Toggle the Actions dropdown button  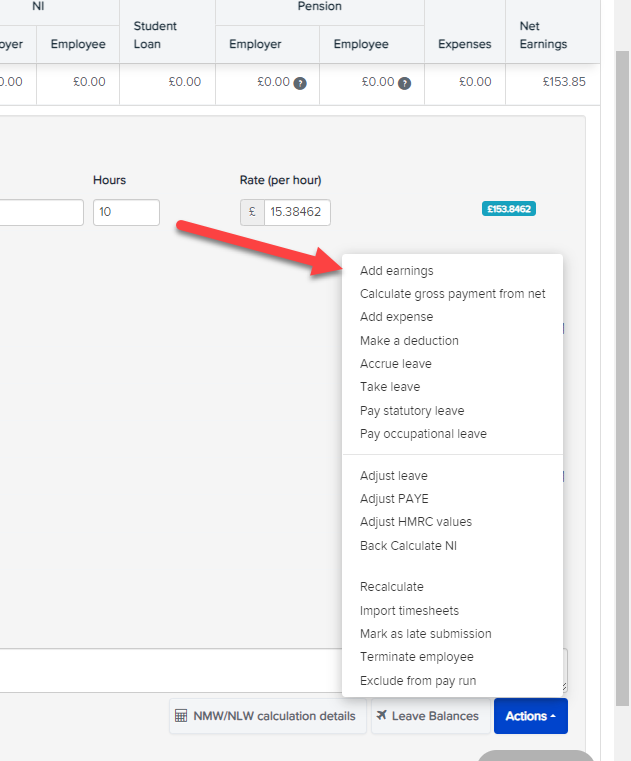[530, 716]
